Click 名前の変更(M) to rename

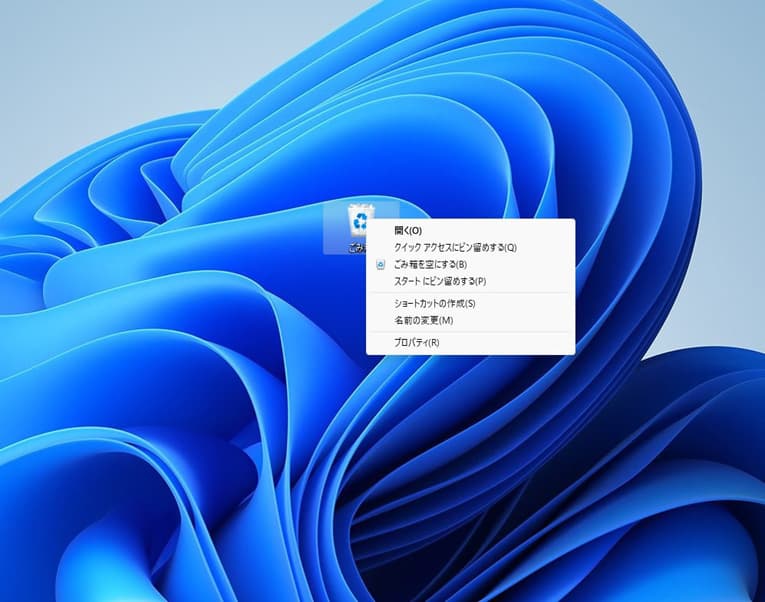(423, 321)
